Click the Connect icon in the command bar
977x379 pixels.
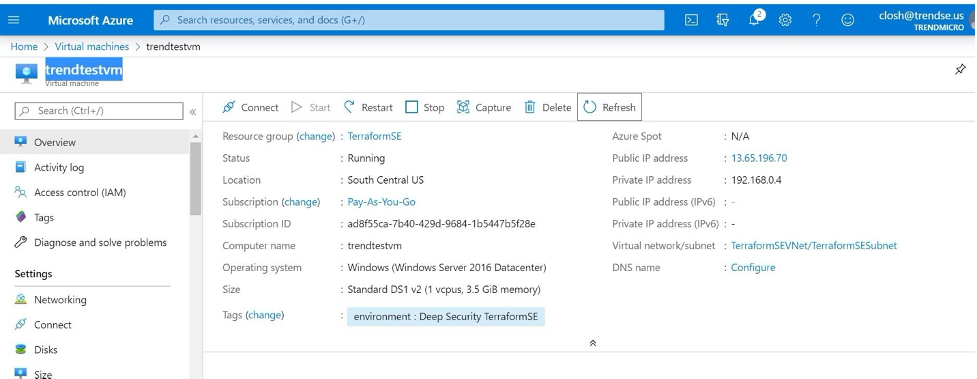coord(229,107)
